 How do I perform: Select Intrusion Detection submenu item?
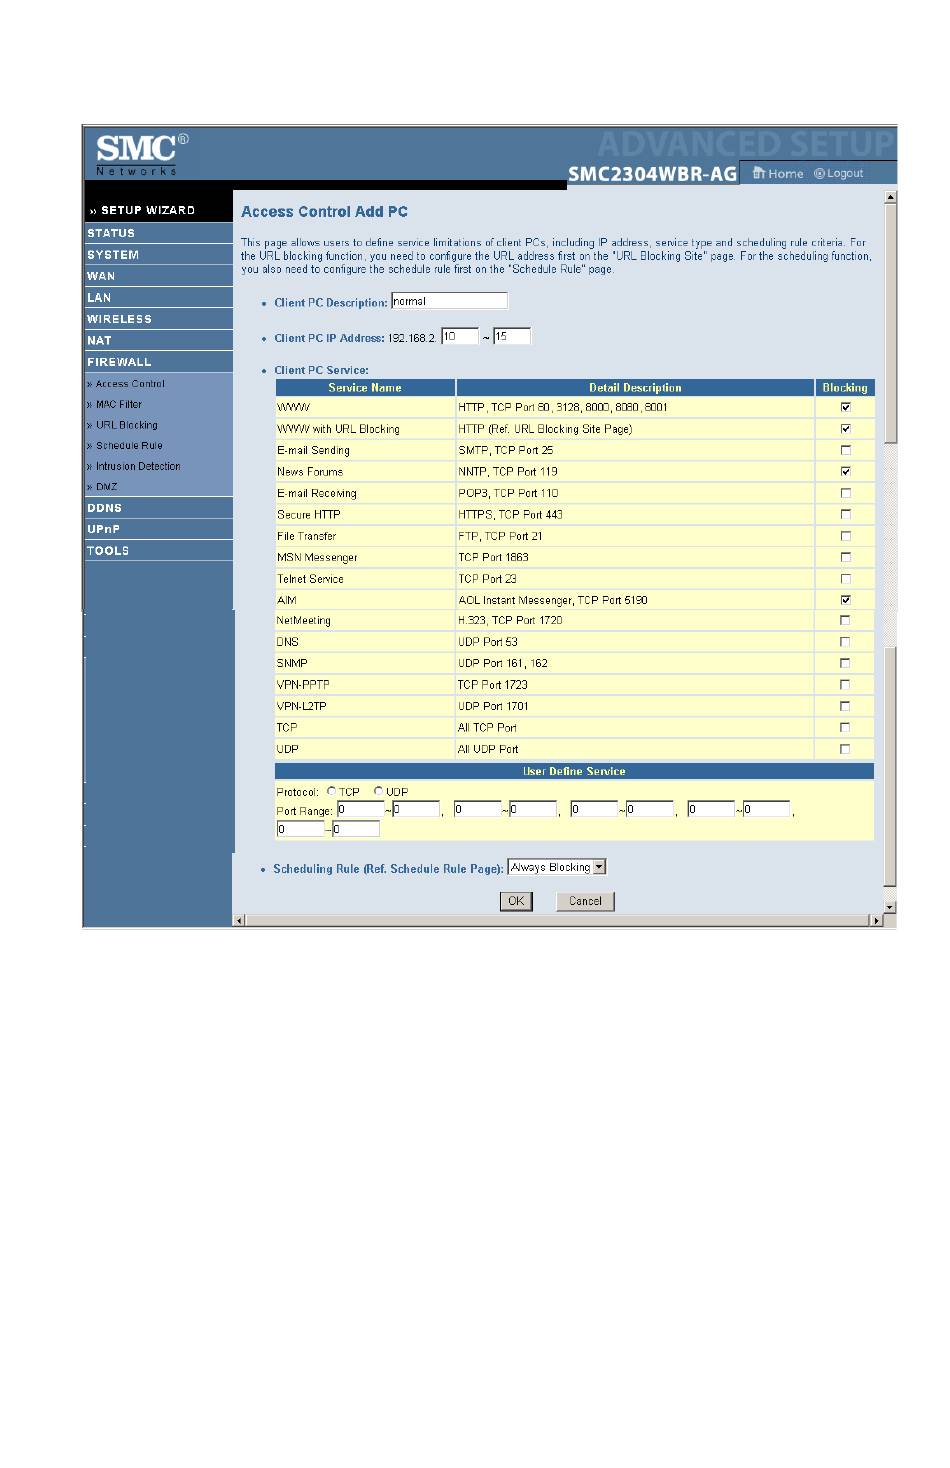[138, 466]
